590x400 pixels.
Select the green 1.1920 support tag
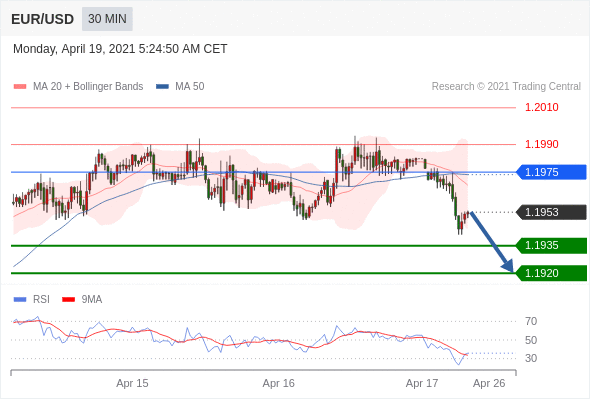click(x=551, y=273)
